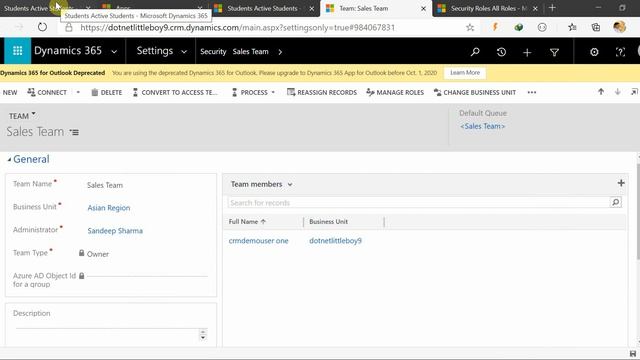Open the Dynamics 365 app launcher waffle
The height and width of the screenshot is (360, 640).
click(x=17, y=51)
